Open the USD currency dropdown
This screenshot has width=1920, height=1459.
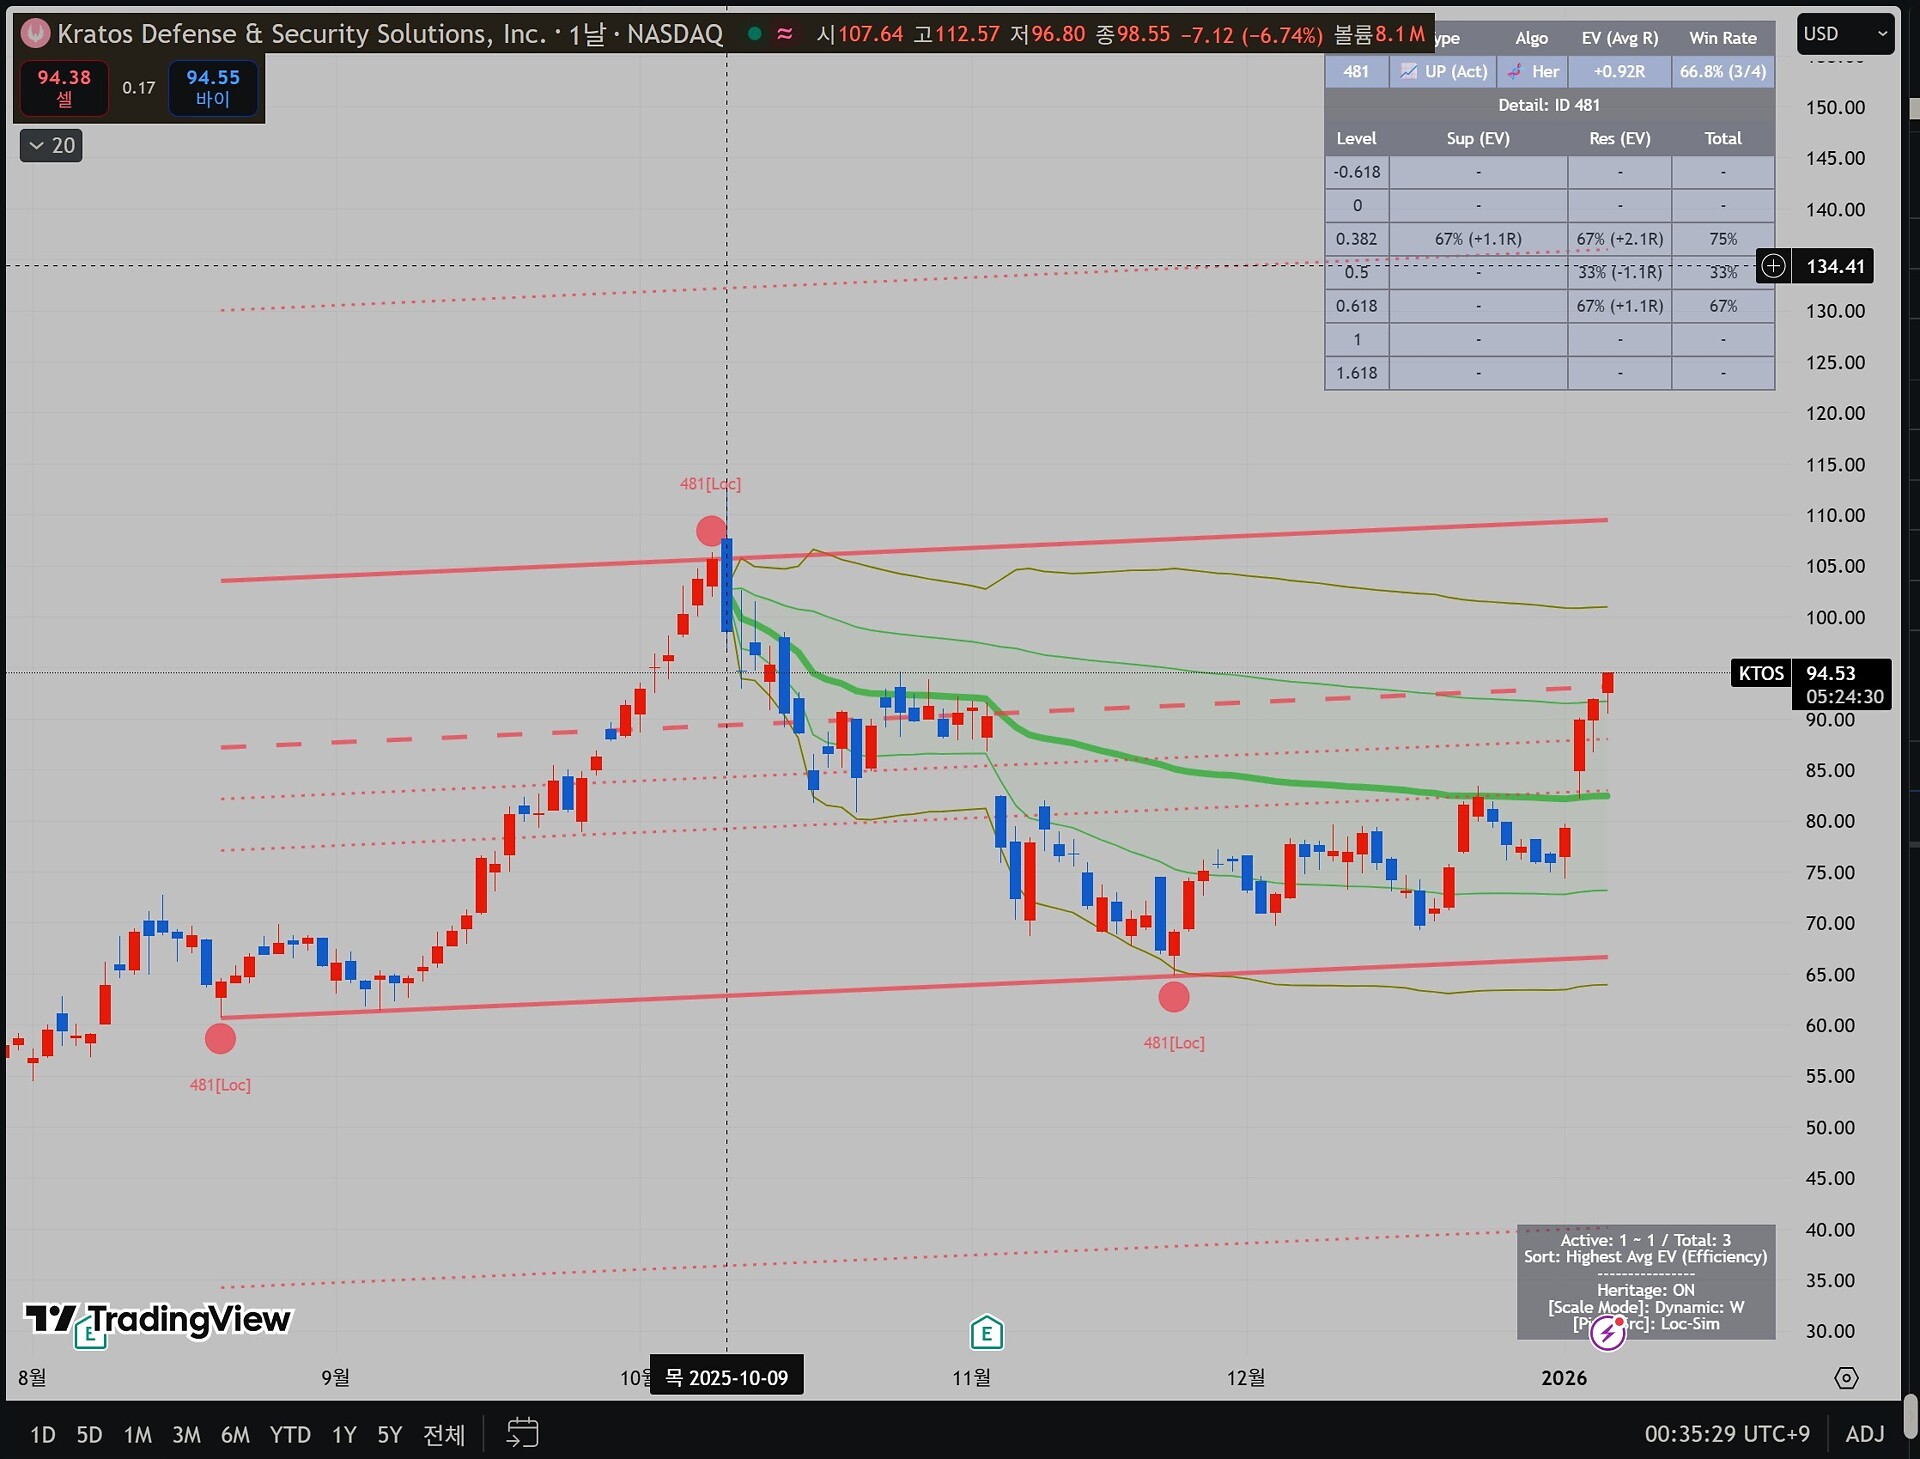tap(1844, 34)
